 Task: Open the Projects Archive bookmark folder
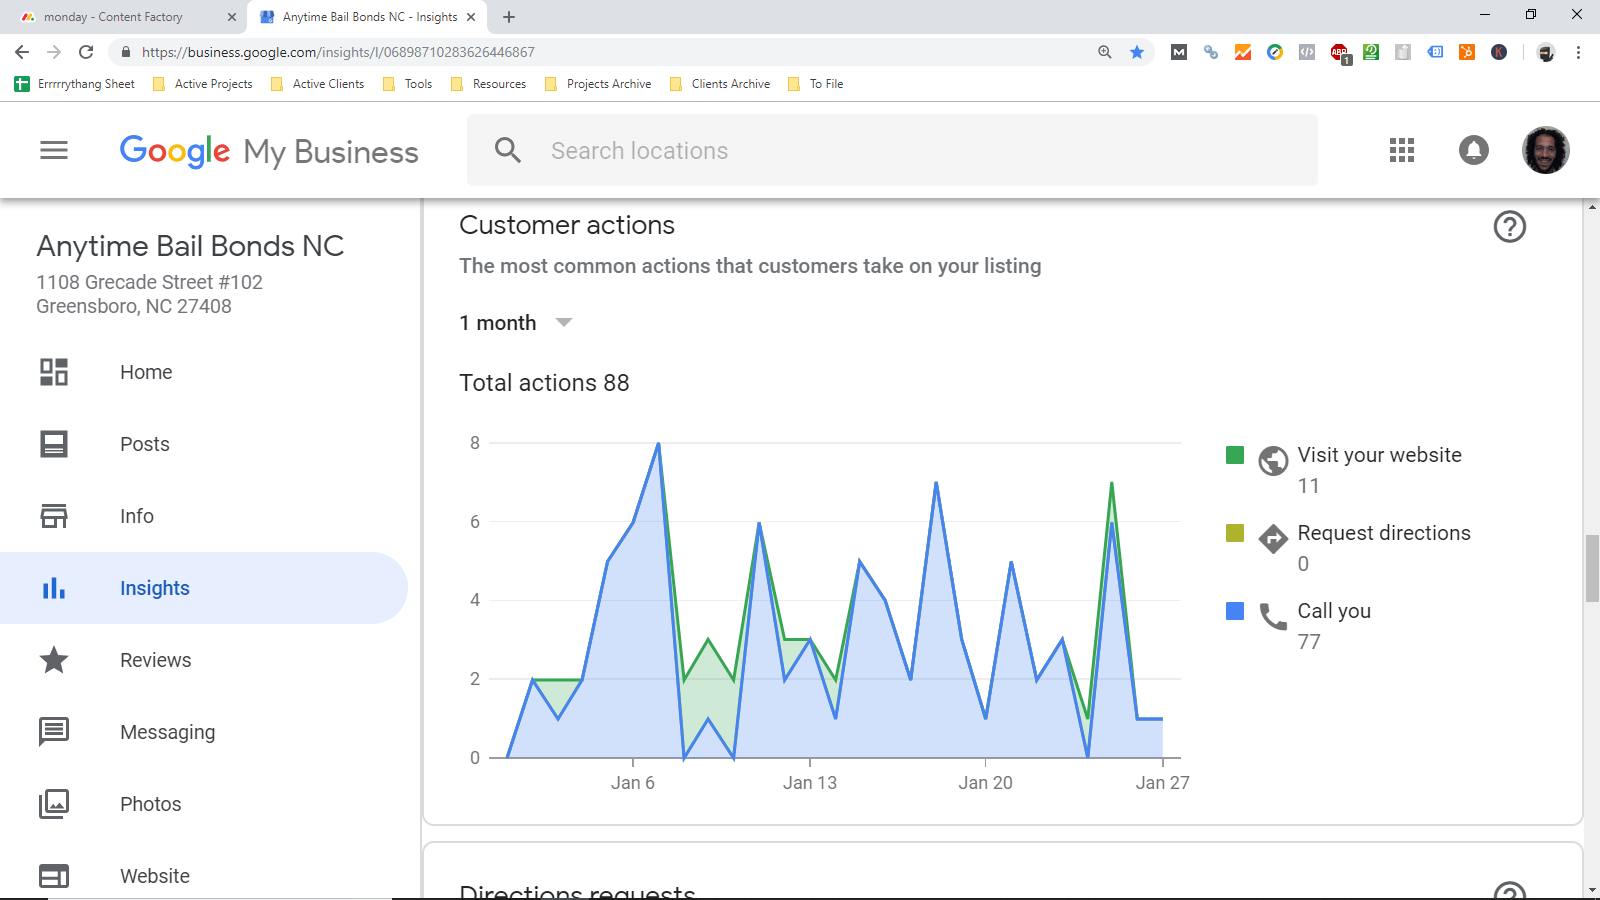click(x=598, y=84)
